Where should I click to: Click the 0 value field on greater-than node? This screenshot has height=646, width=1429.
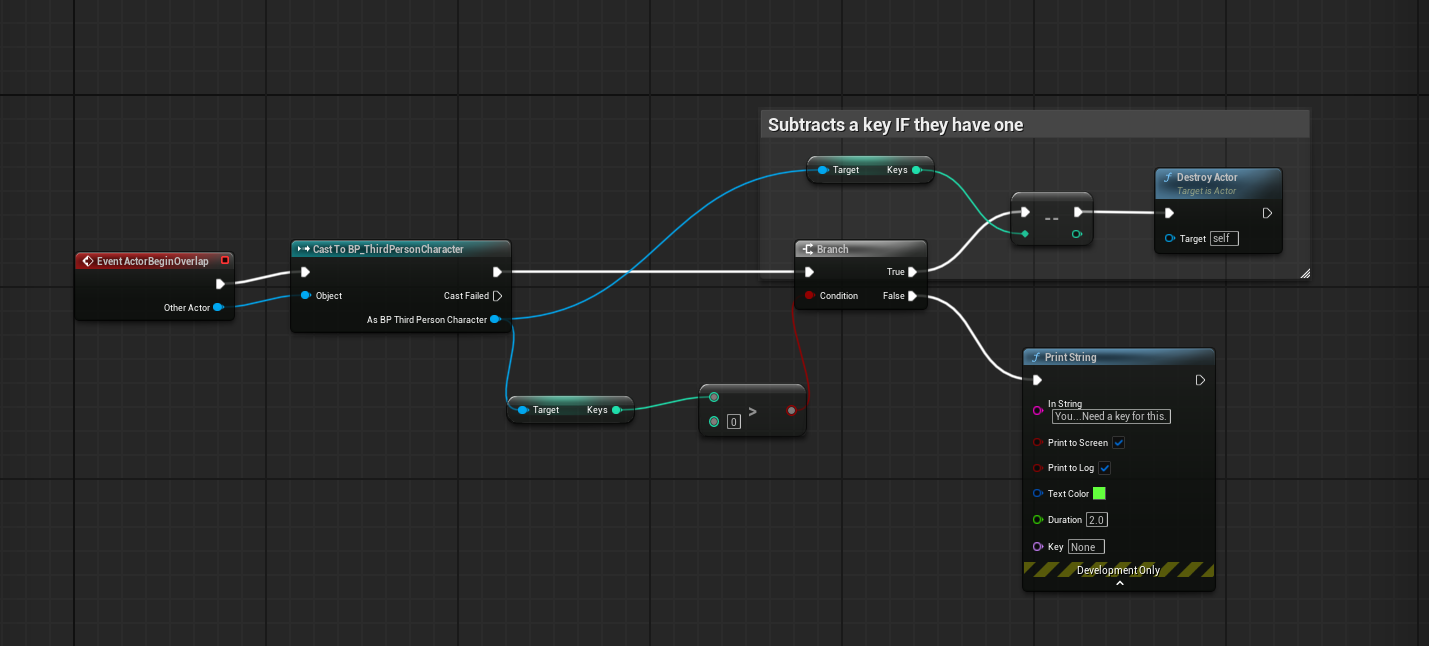tap(733, 422)
